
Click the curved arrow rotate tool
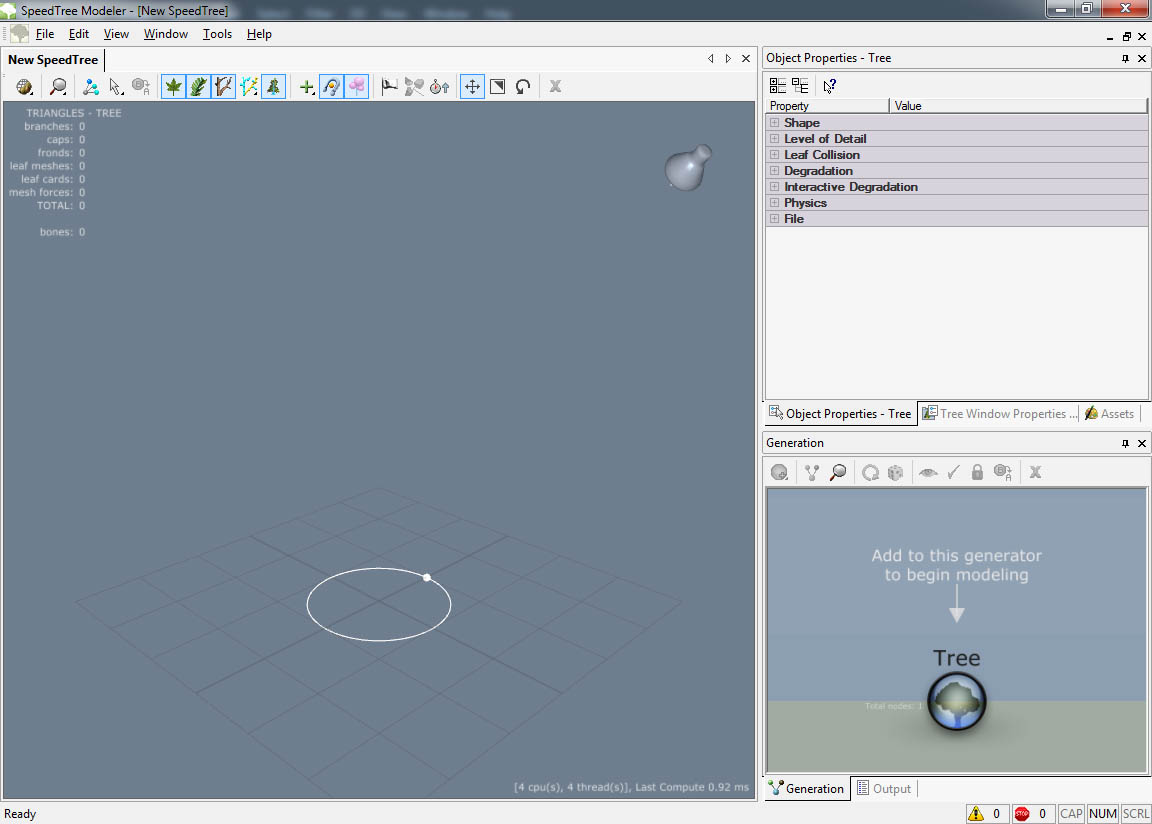pyautogui.click(x=522, y=87)
